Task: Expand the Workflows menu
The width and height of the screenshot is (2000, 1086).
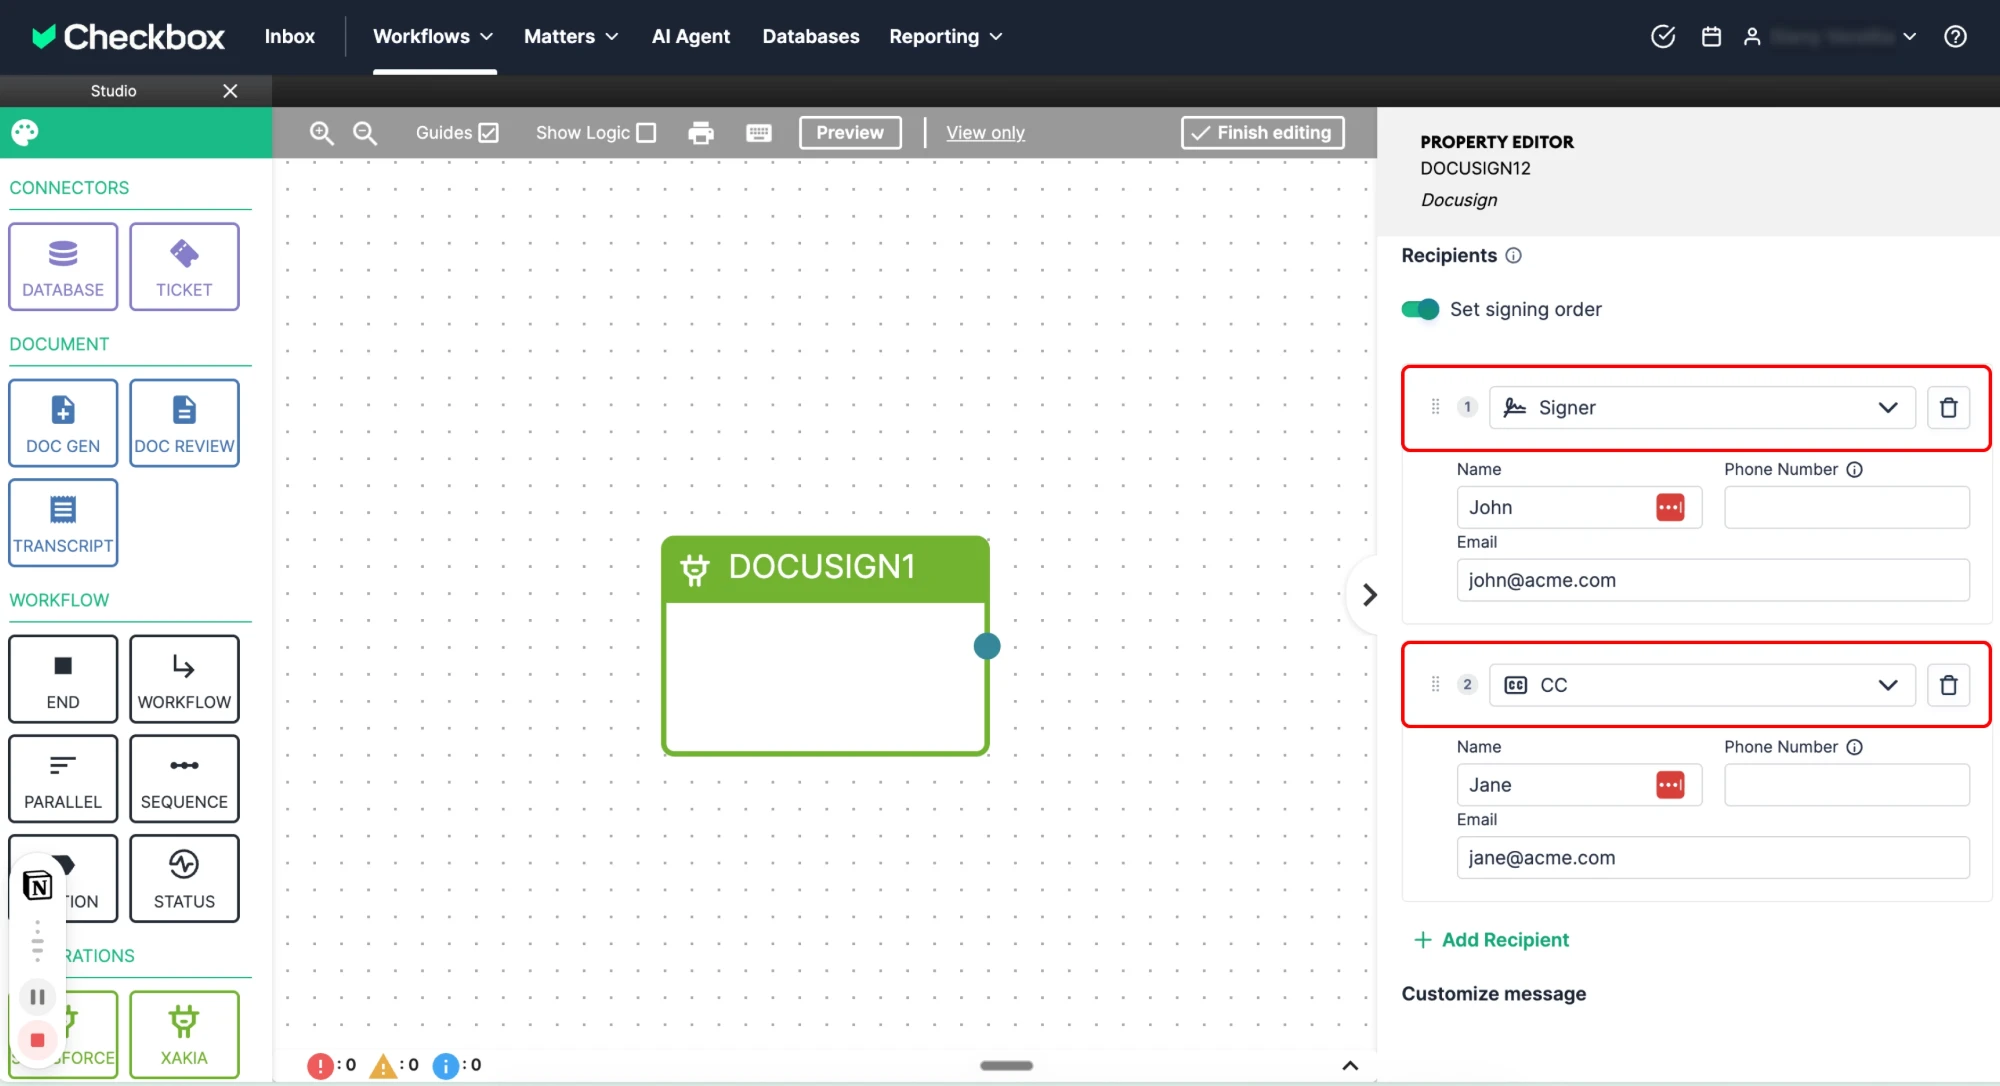Action: click(x=433, y=36)
